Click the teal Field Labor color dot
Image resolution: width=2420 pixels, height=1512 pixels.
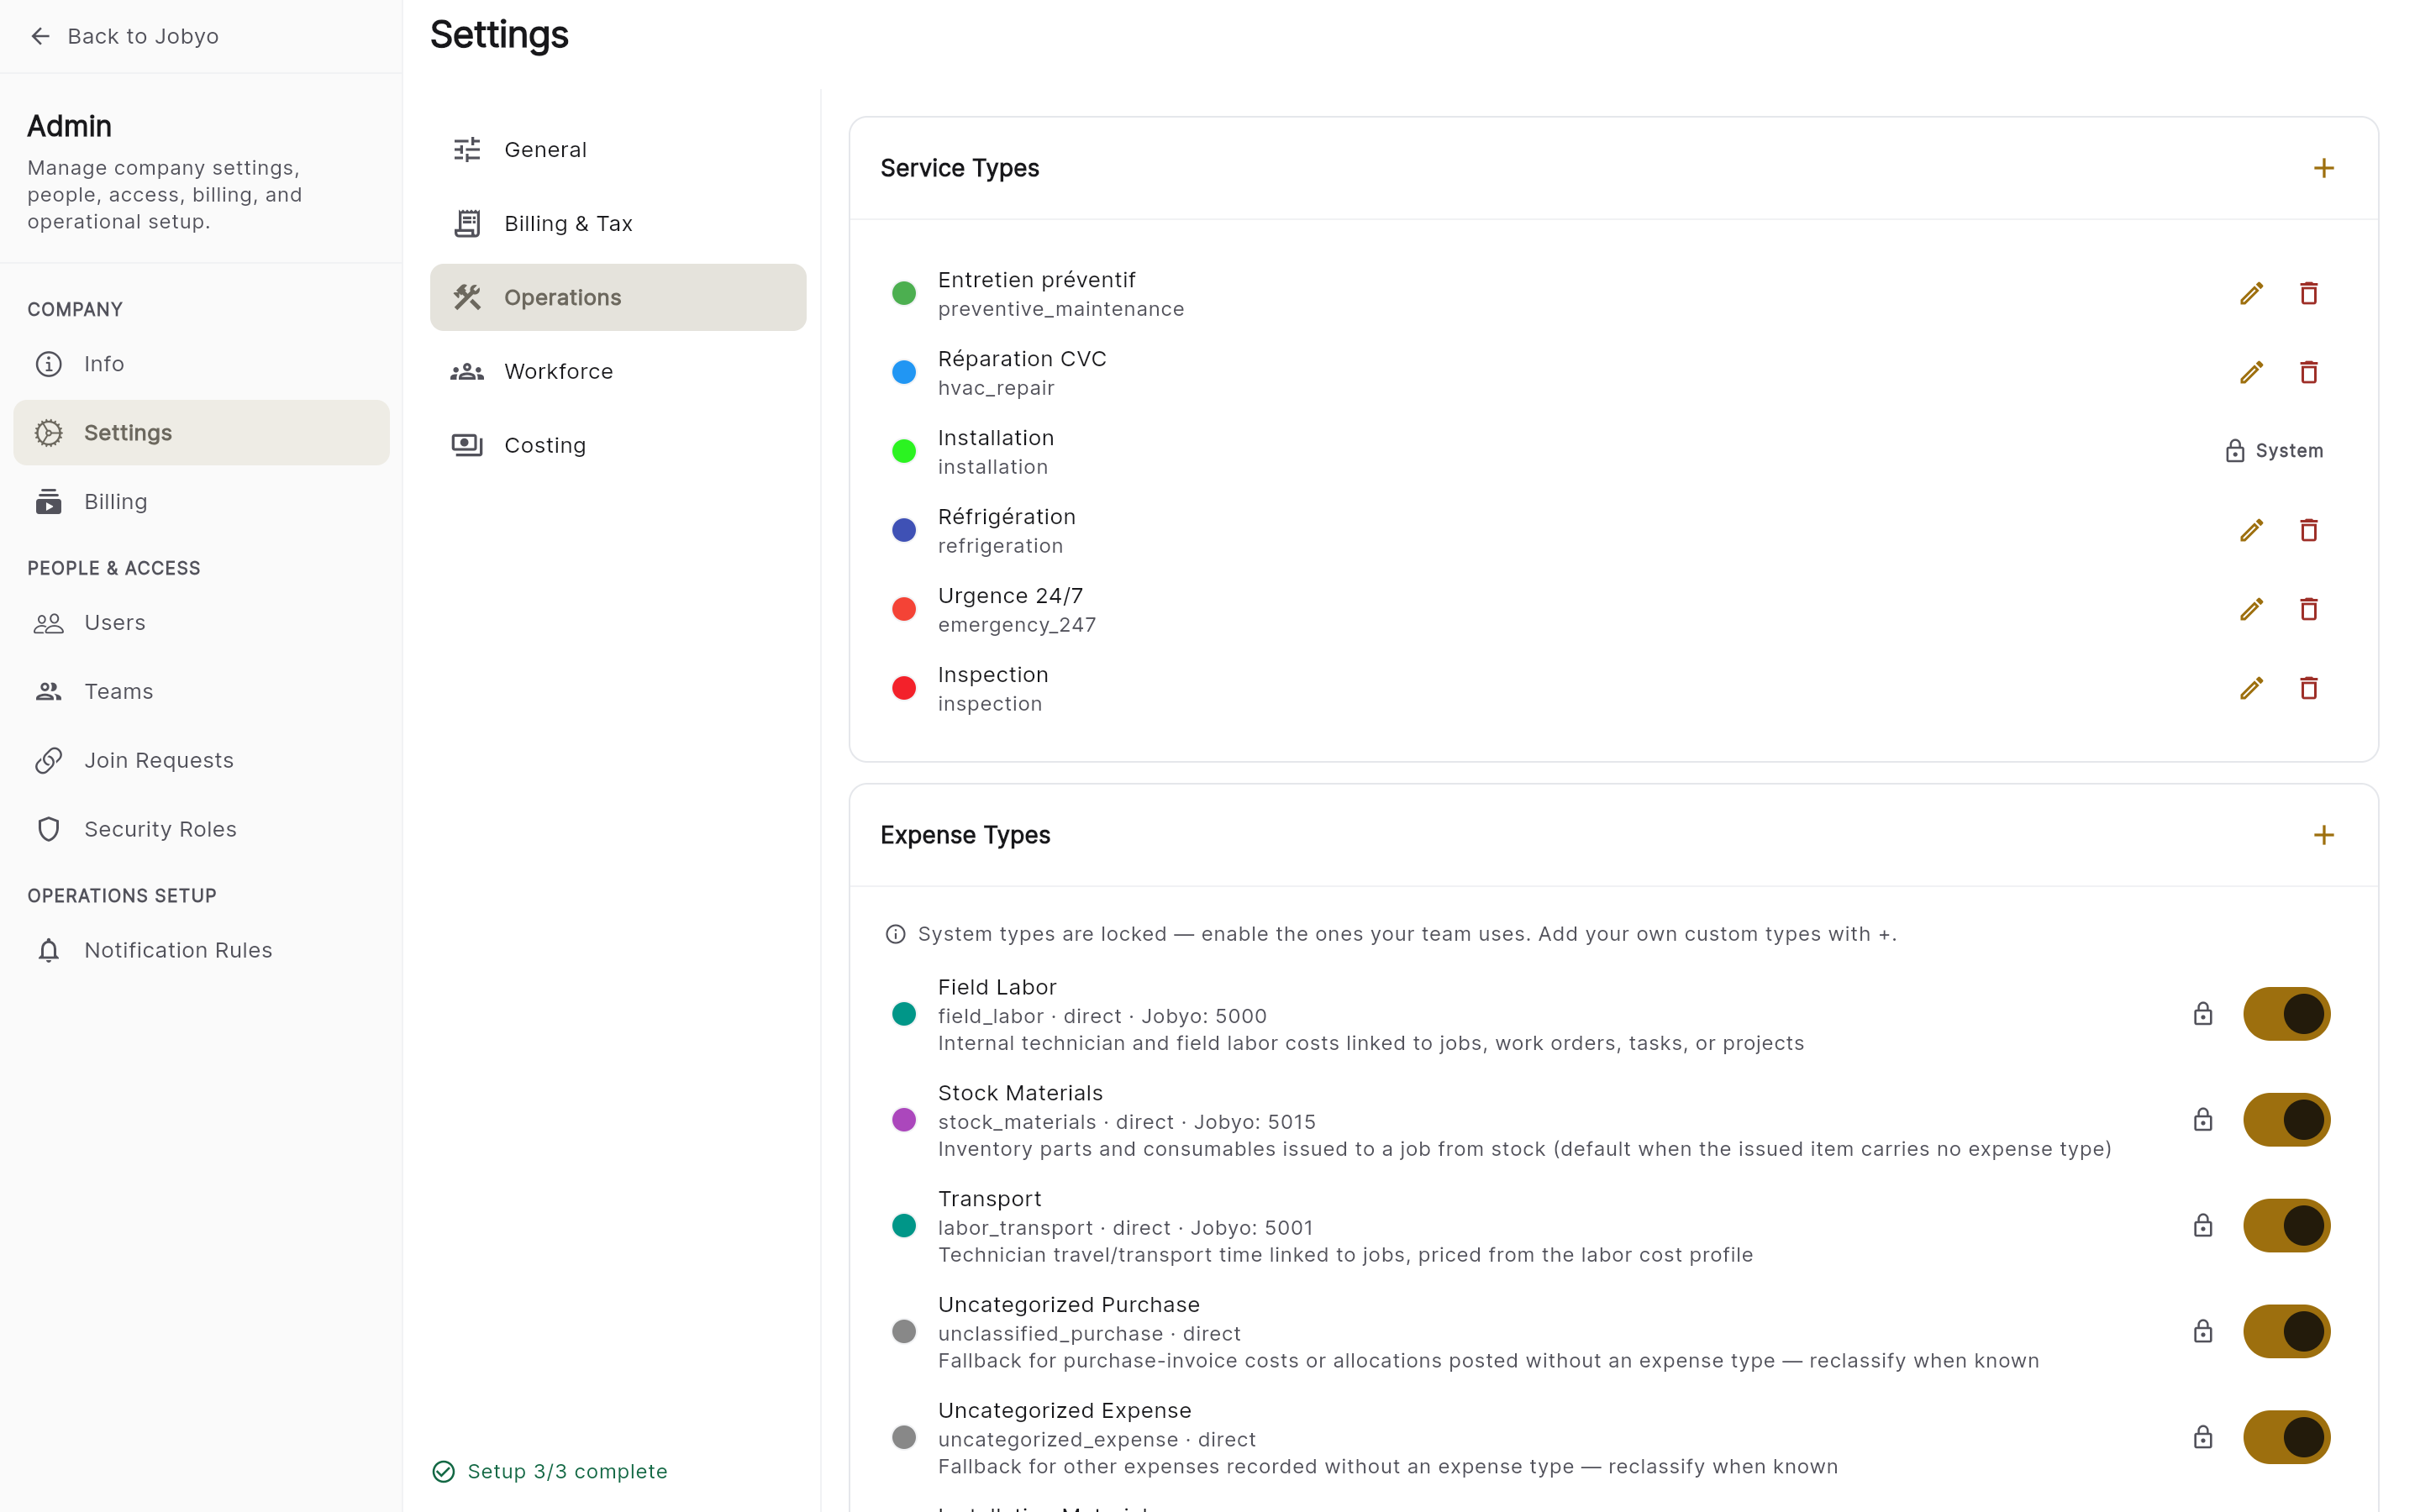point(903,1014)
